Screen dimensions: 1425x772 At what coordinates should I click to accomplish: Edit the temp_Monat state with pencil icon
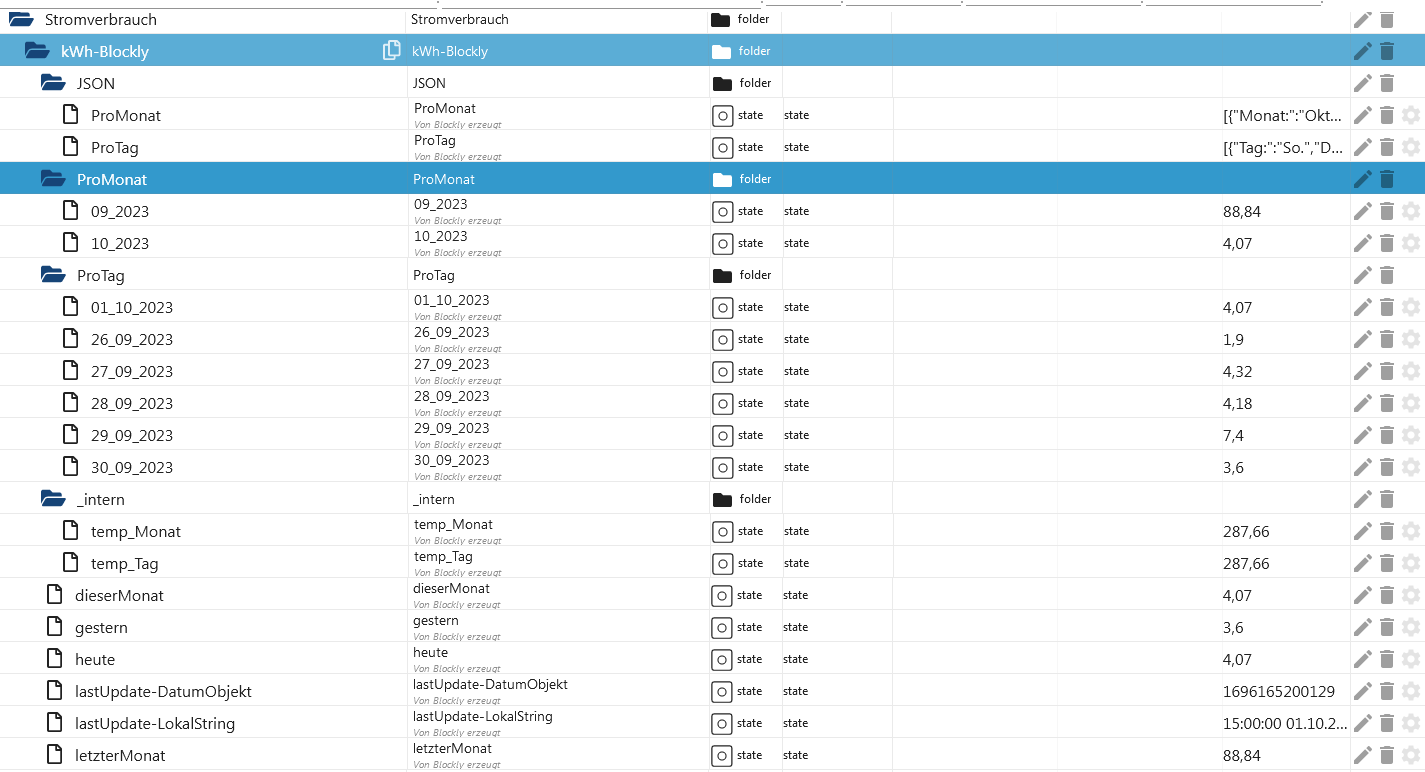1362,531
